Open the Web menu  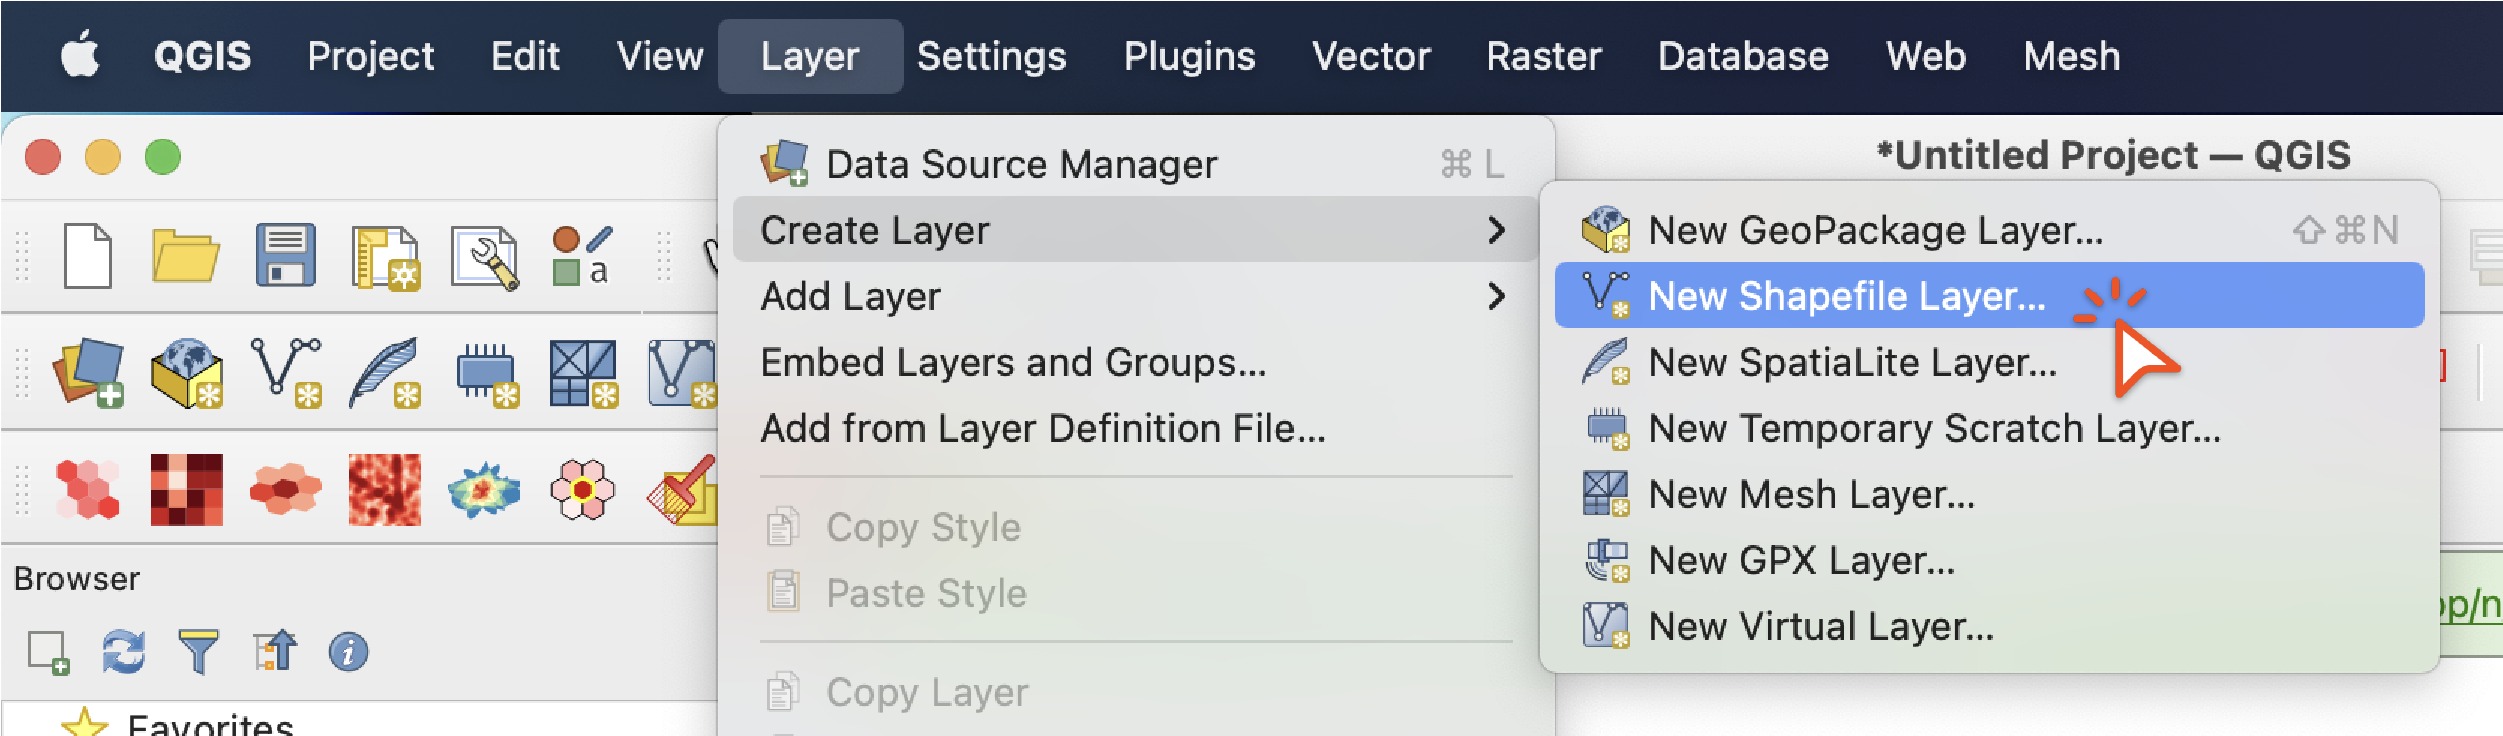coord(1926,56)
